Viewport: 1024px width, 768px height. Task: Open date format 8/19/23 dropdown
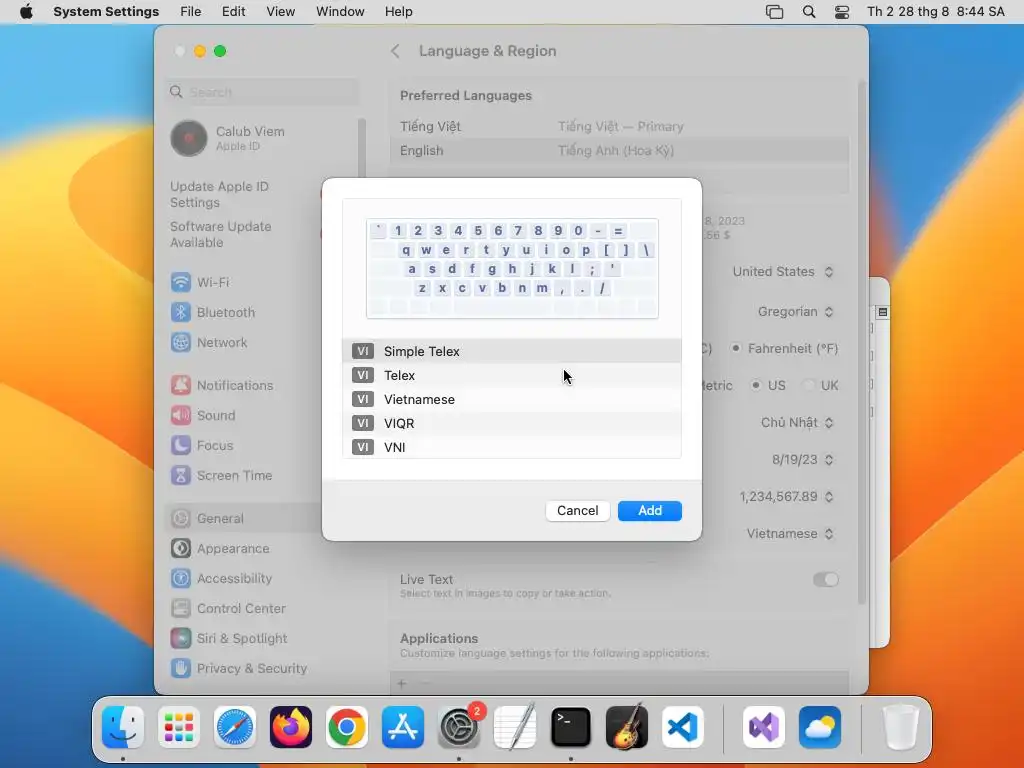[803, 460]
